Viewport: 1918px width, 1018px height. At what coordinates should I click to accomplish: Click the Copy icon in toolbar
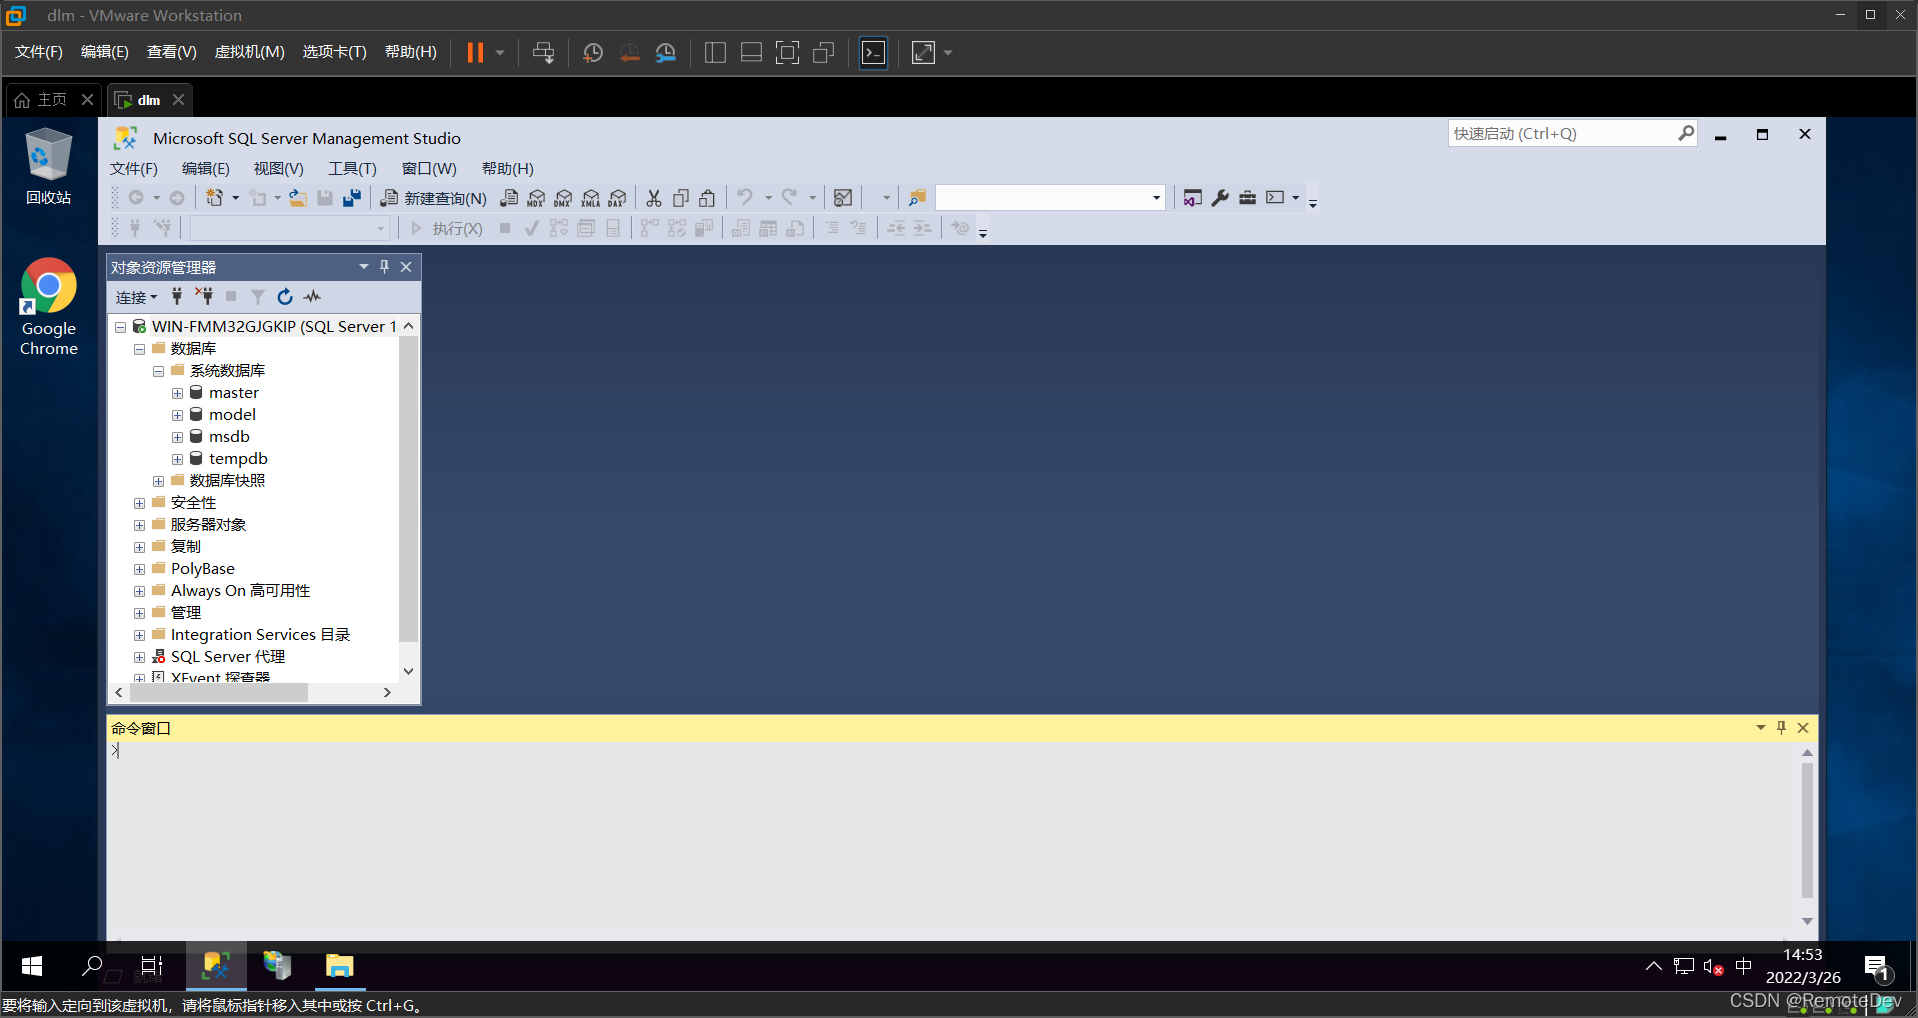pos(681,198)
